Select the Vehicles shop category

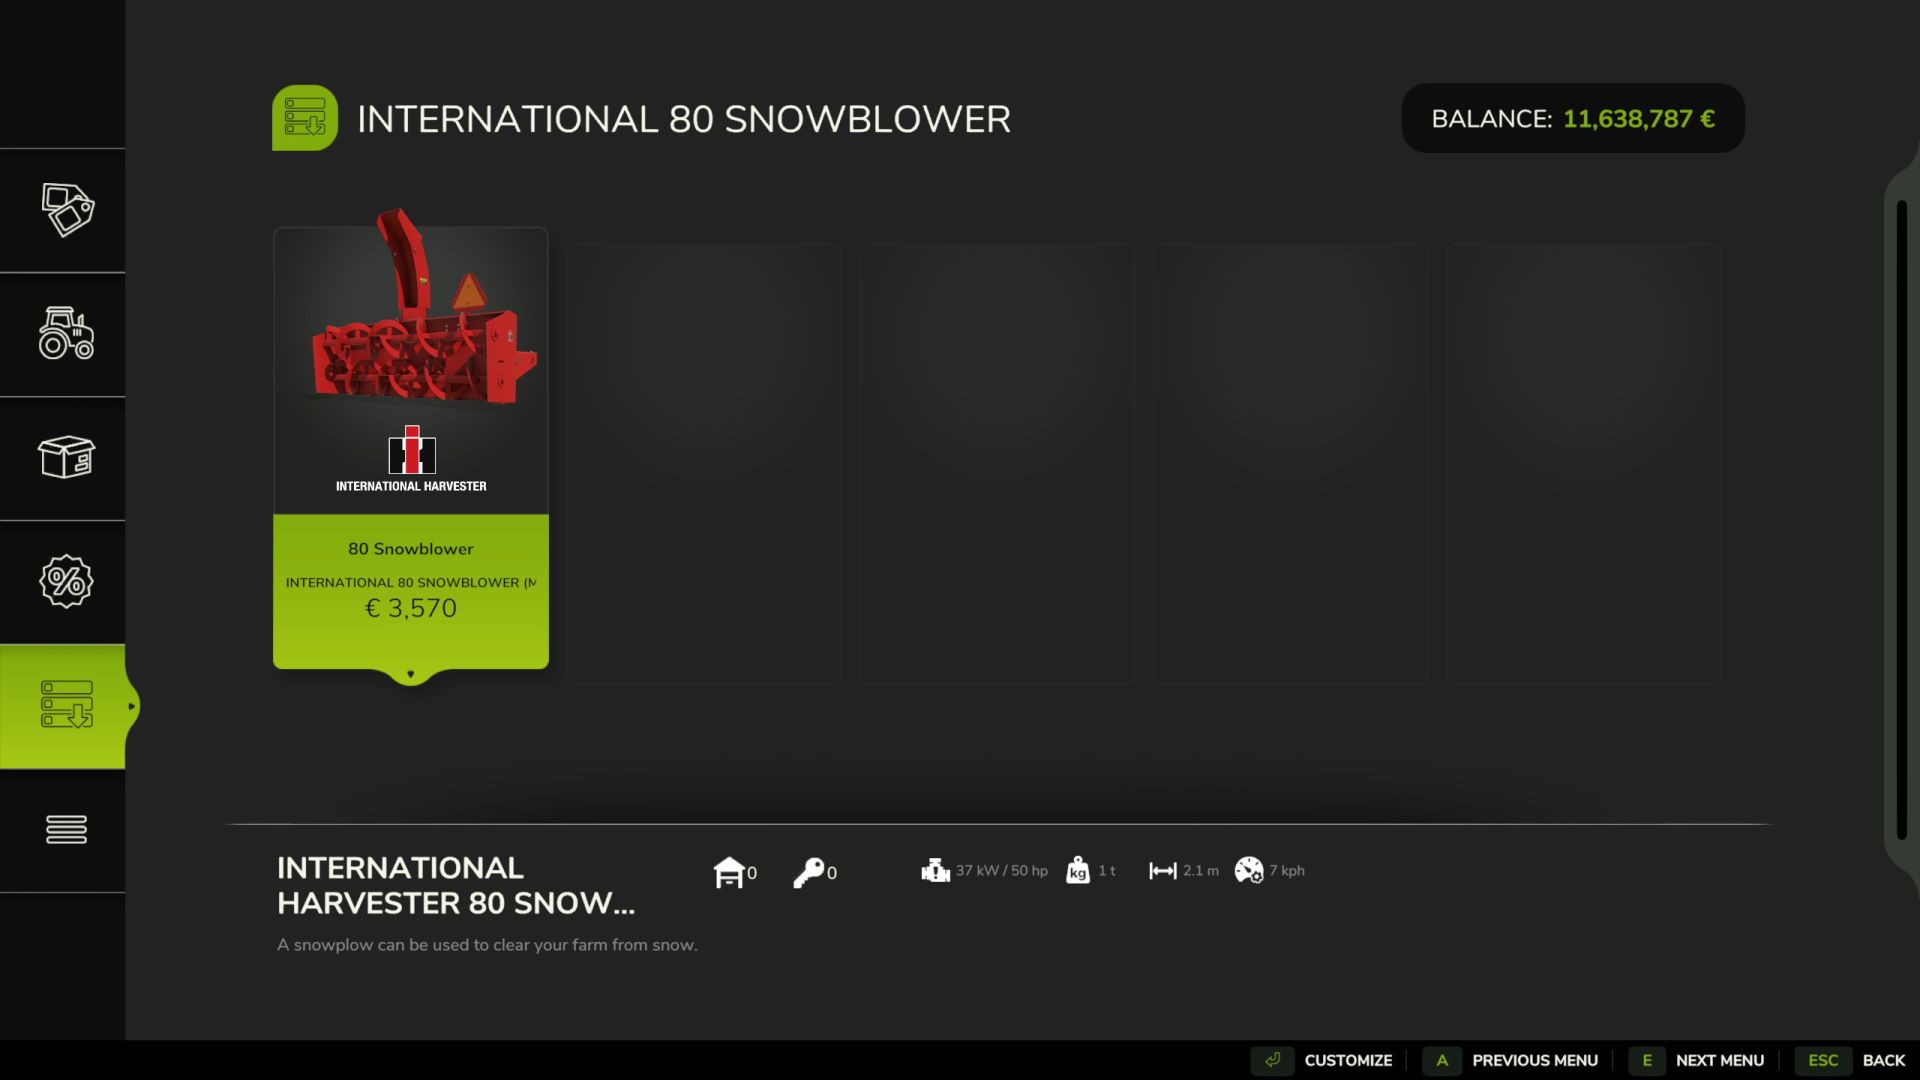66,336
